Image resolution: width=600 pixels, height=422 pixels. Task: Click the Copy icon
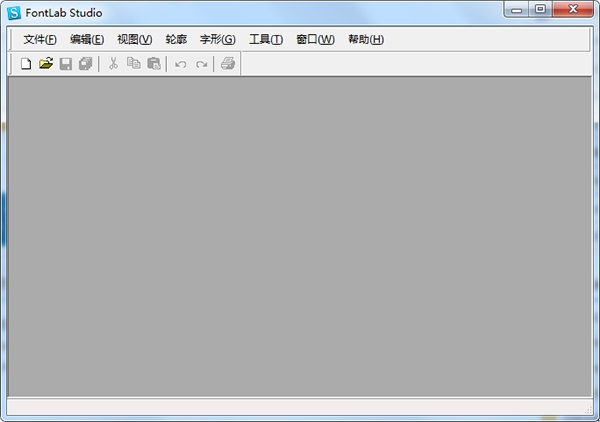134,64
